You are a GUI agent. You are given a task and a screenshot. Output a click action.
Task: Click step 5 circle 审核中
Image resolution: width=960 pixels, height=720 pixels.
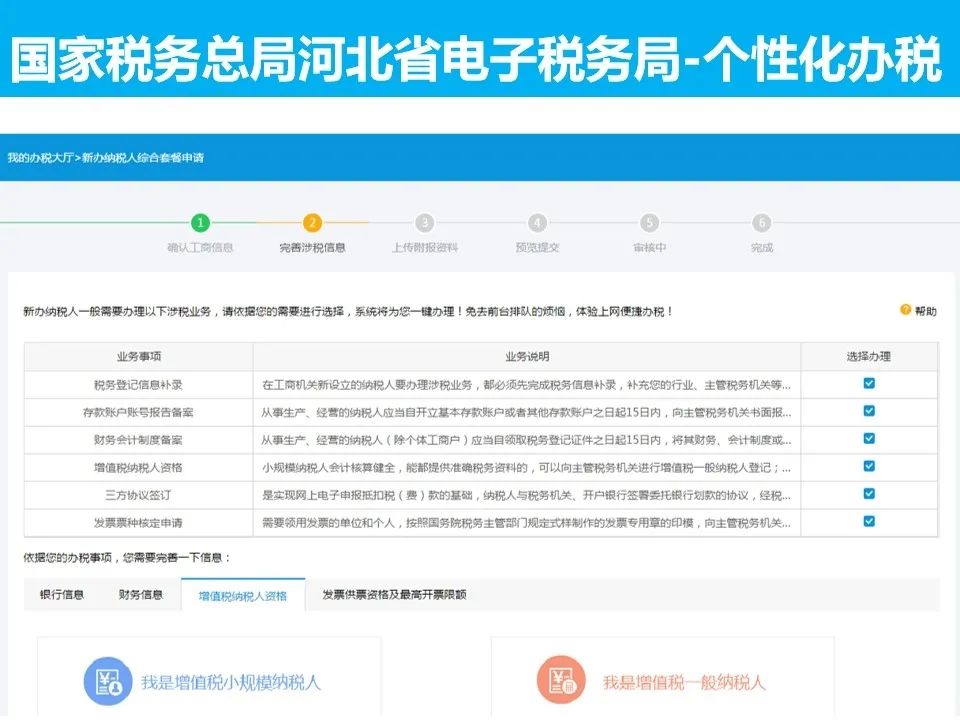[x=650, y=222]
